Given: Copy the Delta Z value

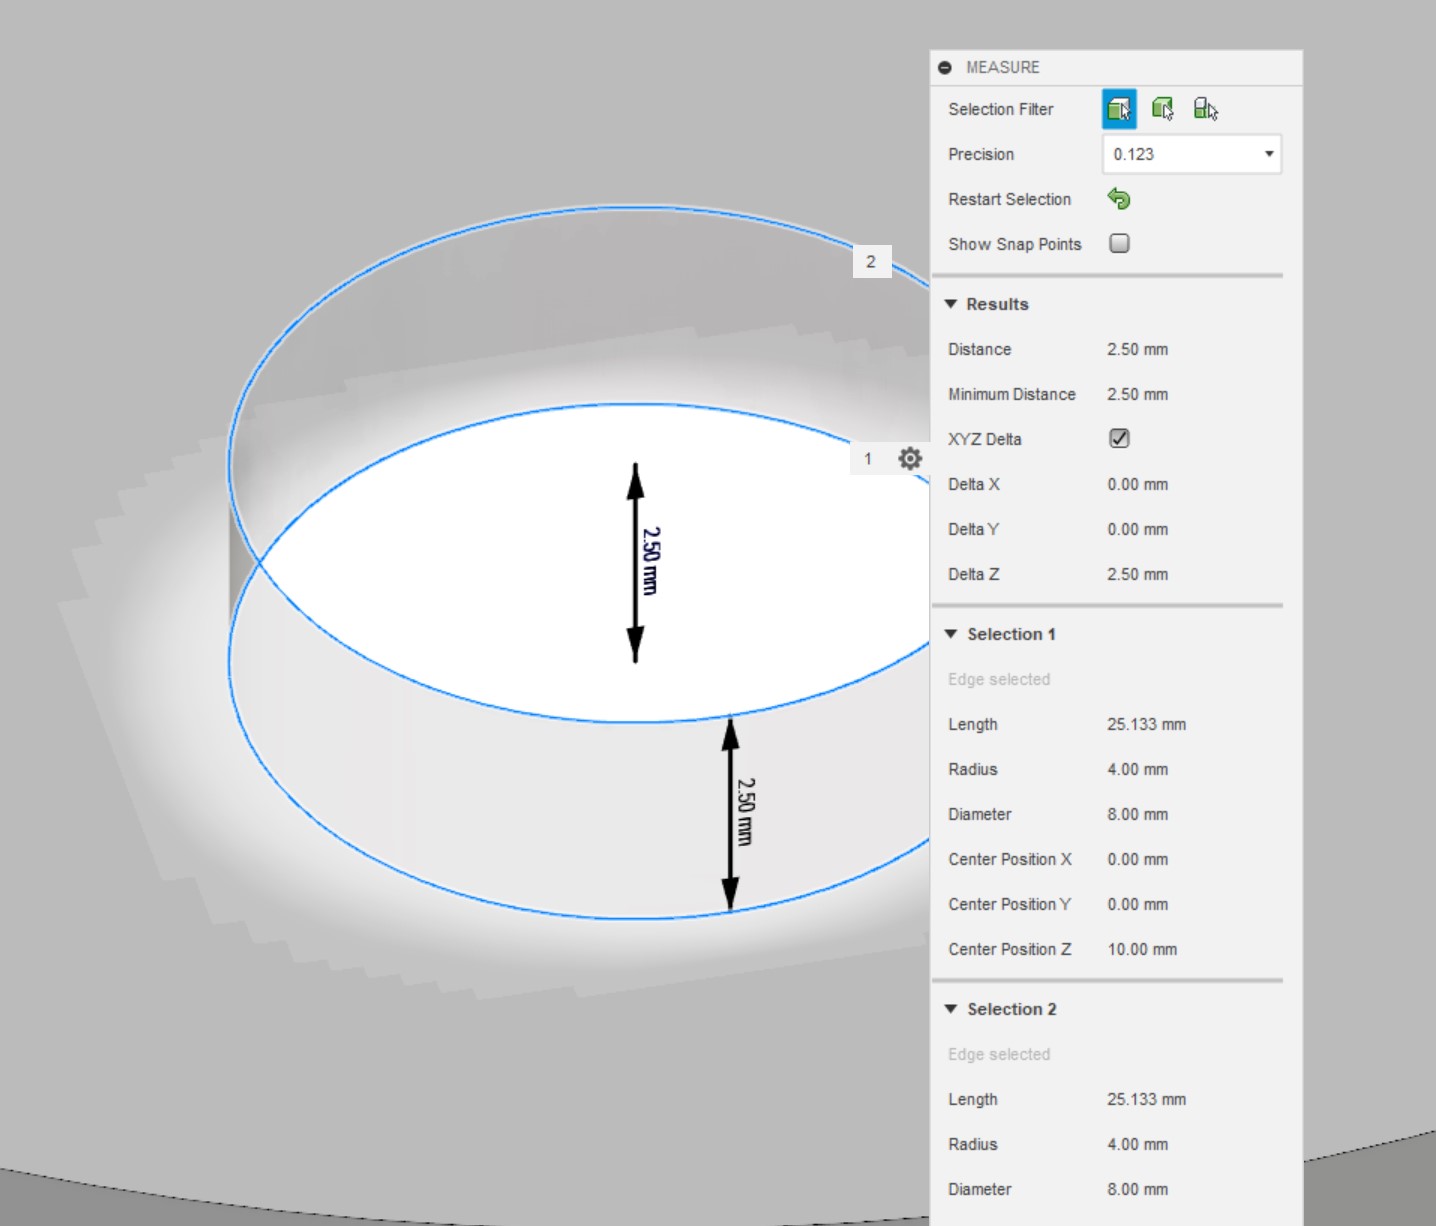Looking at the screenshot, I should click(x=1137, y=574).
